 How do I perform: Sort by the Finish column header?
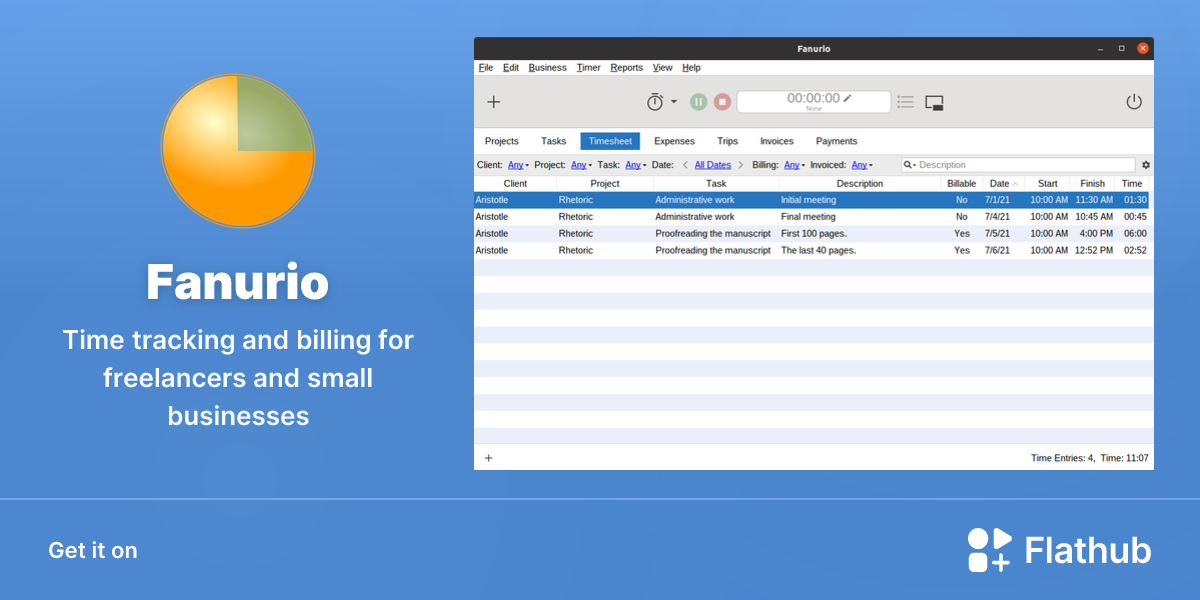[1093, 184]
